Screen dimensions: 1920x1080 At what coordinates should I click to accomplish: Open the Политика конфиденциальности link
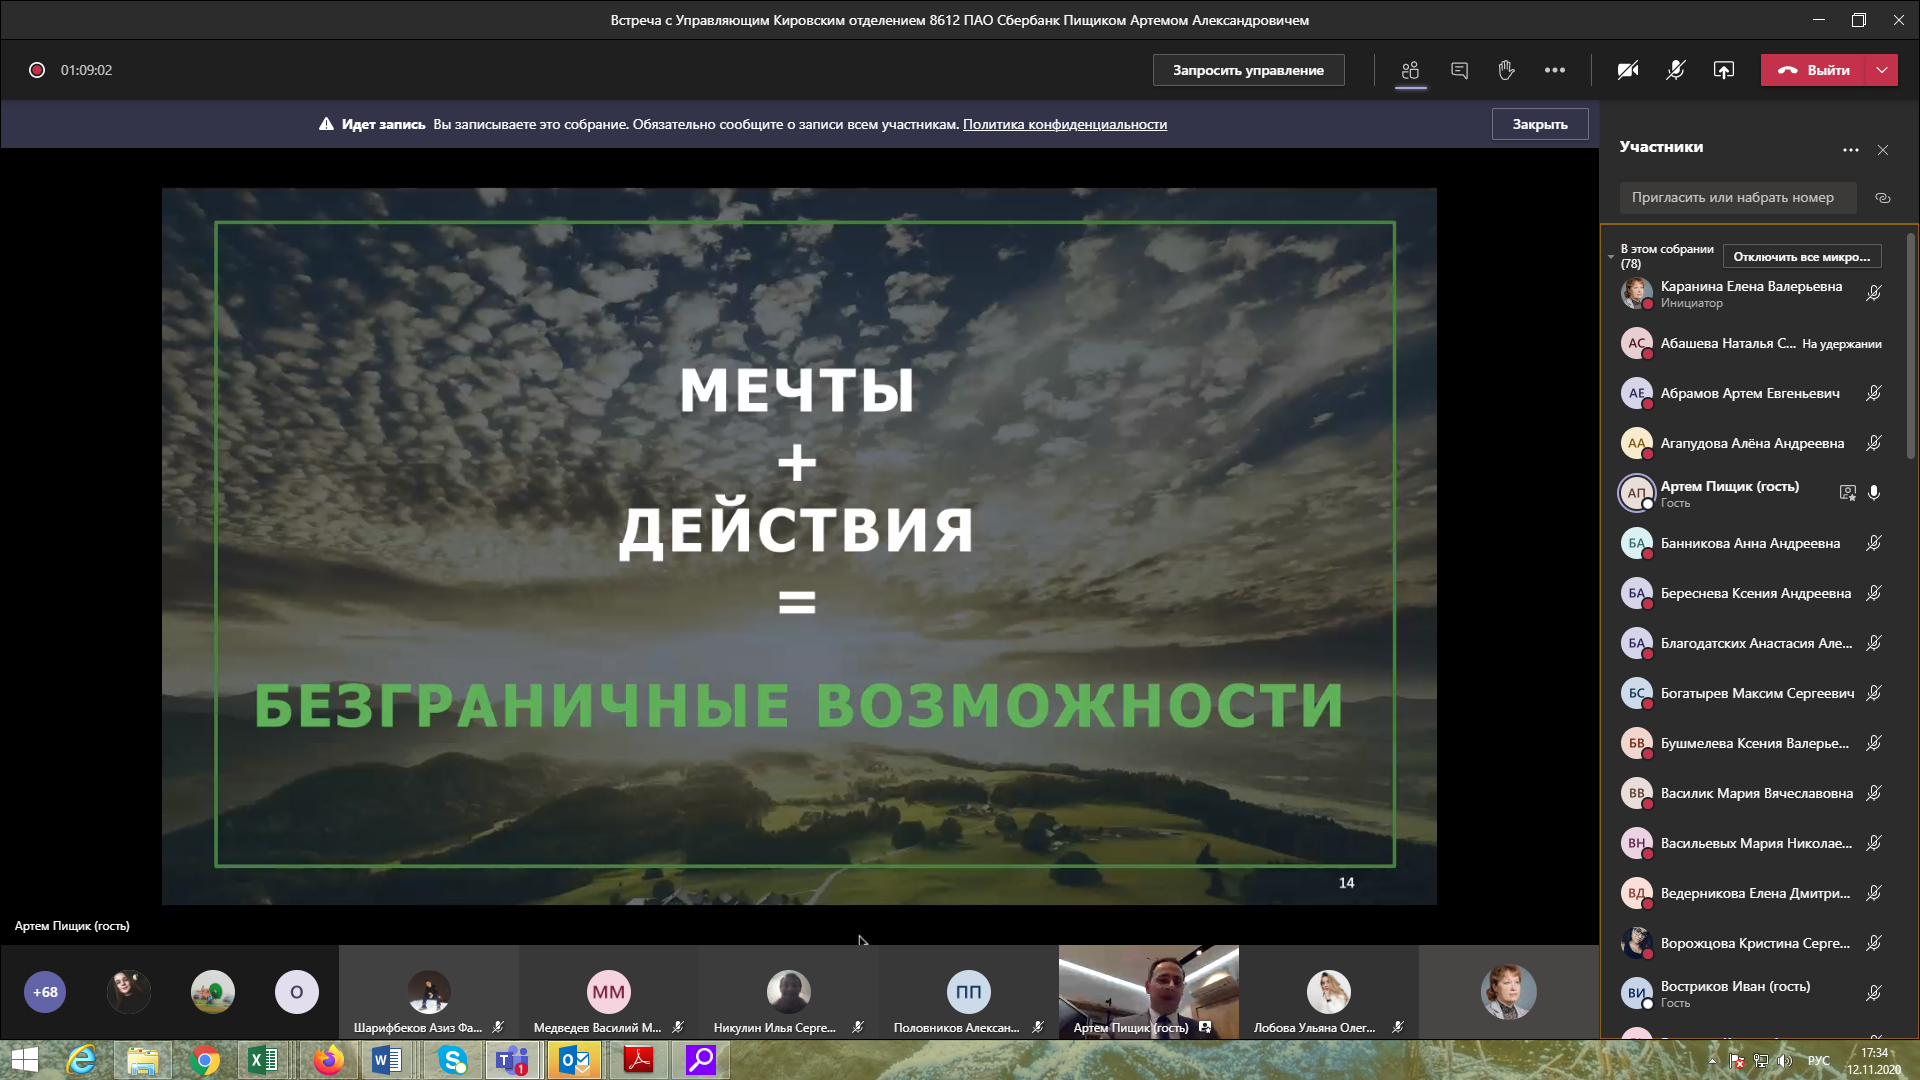coord(1064,124)
